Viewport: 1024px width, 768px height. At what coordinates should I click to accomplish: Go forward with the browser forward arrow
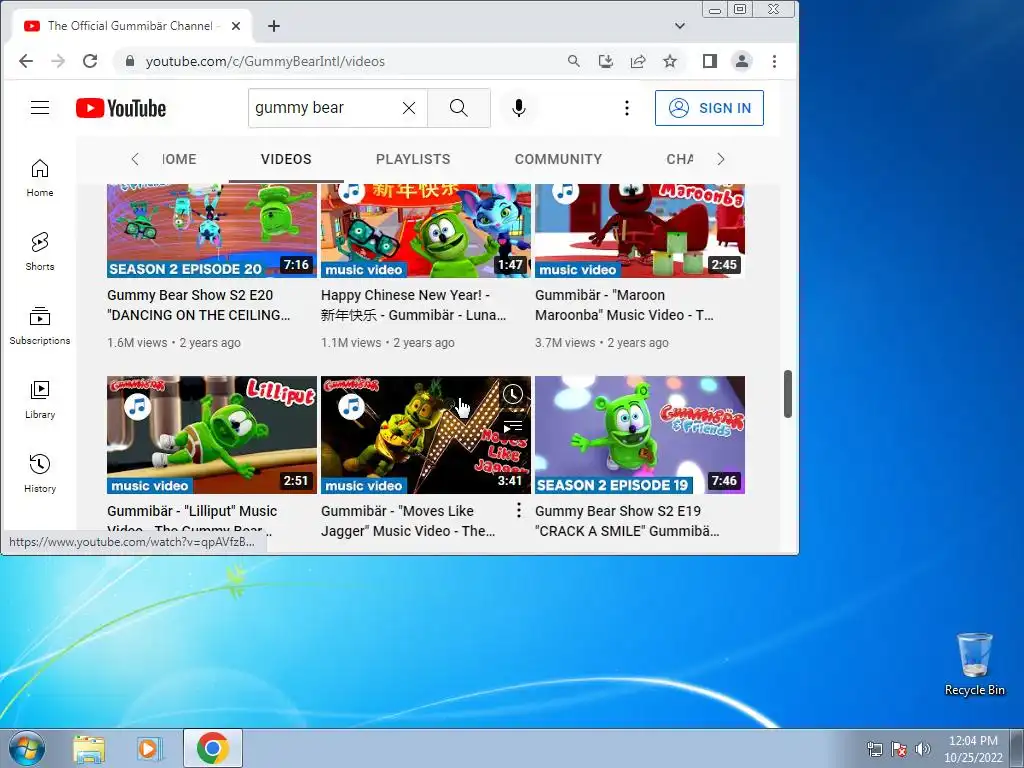pyautogui.click(x=58, y=61)
